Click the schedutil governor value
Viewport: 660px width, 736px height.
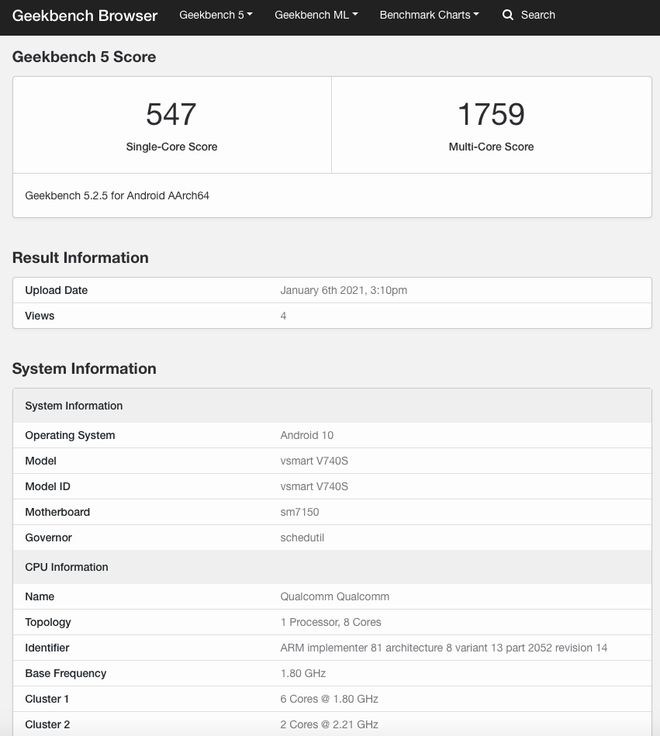(302, 538)
